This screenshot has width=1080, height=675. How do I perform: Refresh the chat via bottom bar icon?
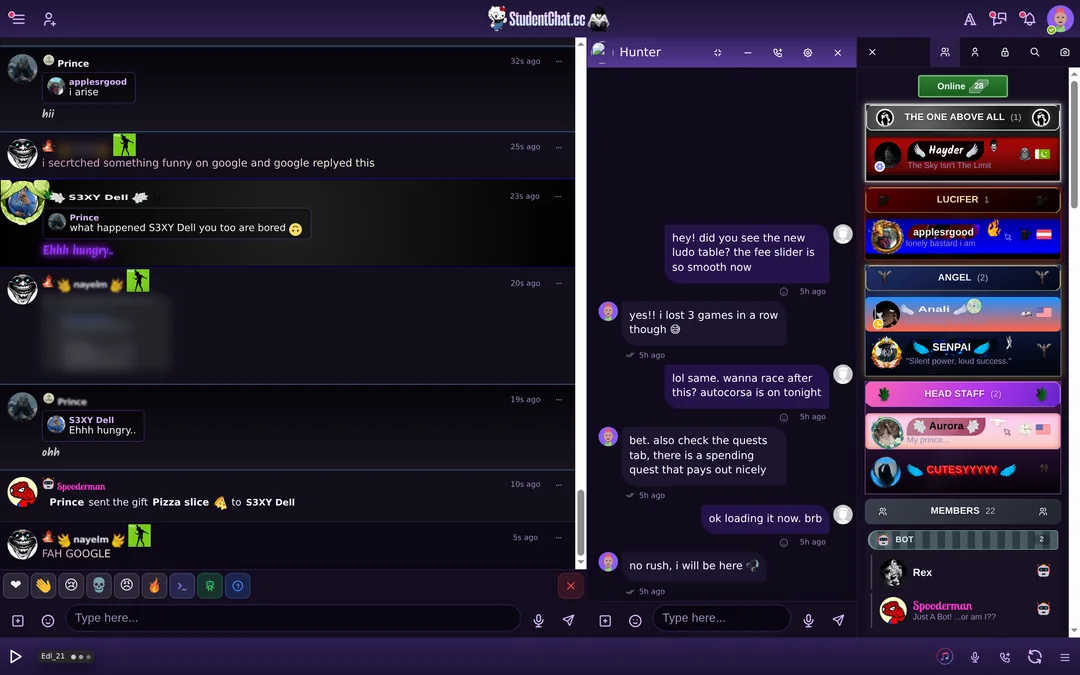point(1035,656)
